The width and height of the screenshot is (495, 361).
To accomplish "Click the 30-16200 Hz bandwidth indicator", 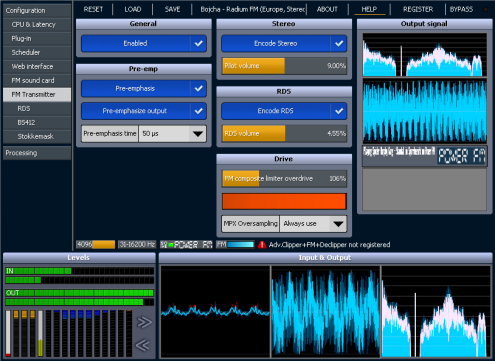I will 137,245.
